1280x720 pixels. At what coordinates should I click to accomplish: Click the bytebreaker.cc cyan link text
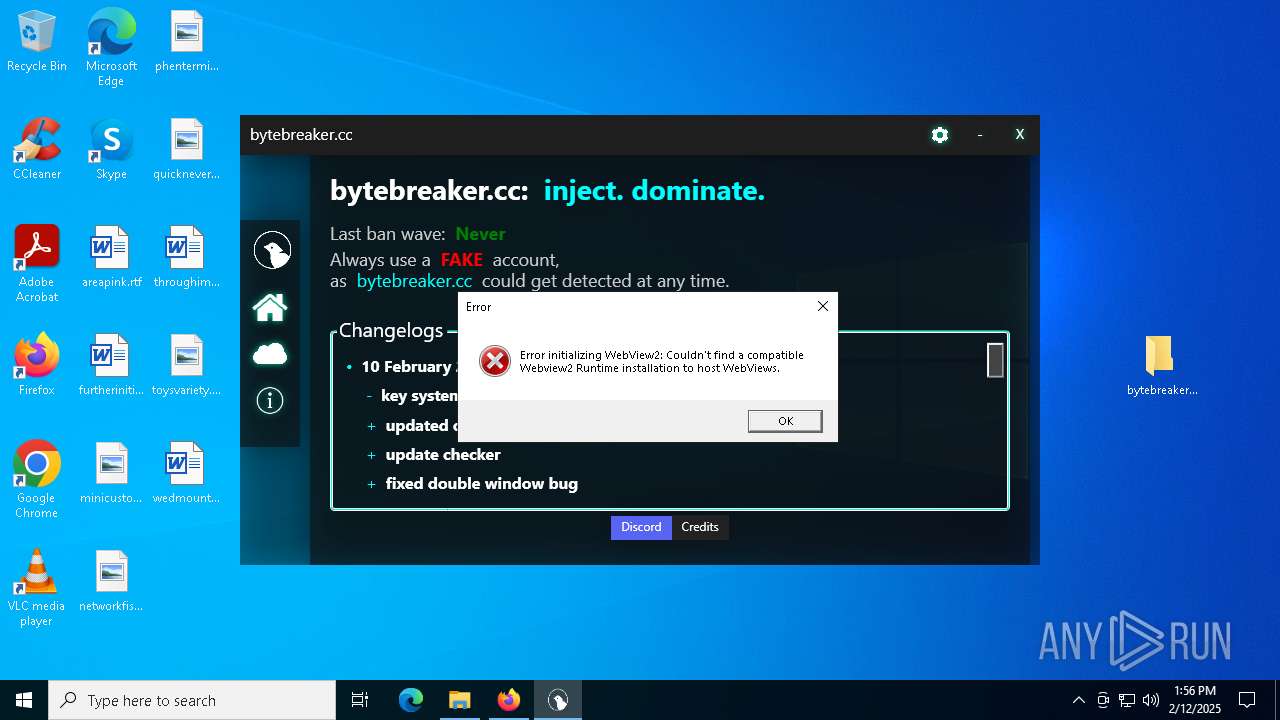(x=414, y=281)
